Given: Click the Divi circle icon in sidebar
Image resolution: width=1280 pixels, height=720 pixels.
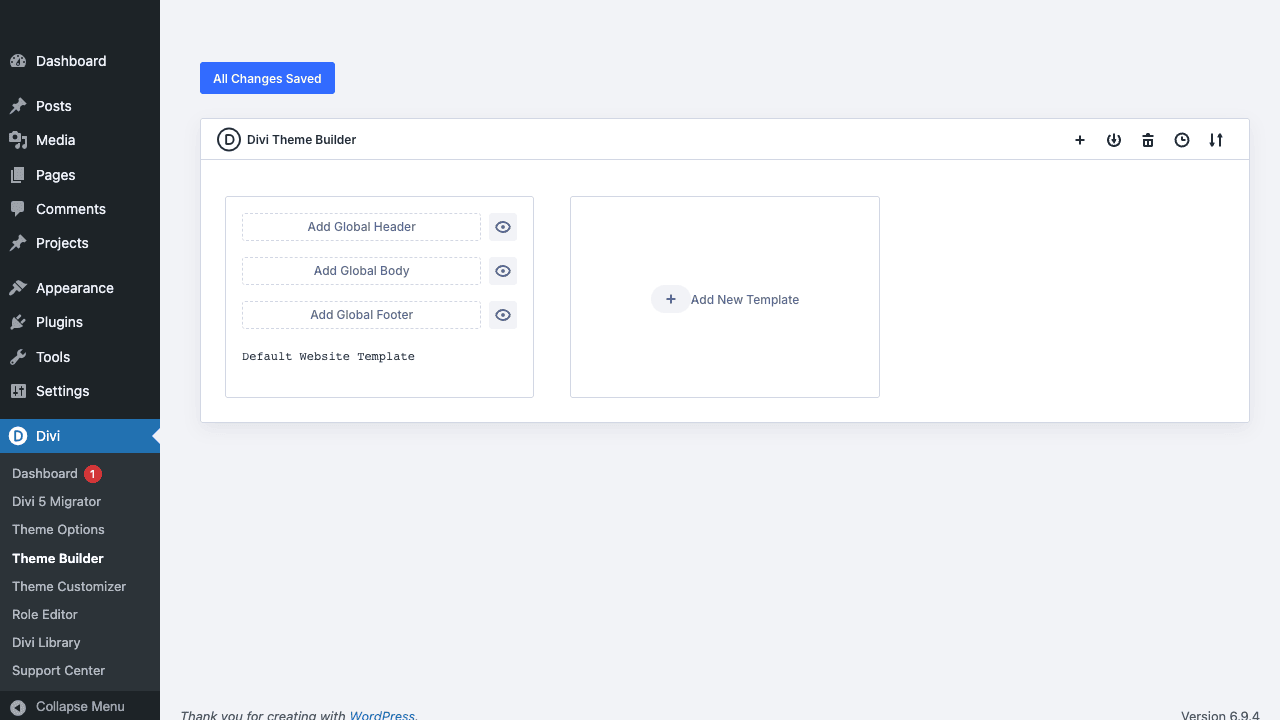Looking at the screenshot, I should coord(18,436).
